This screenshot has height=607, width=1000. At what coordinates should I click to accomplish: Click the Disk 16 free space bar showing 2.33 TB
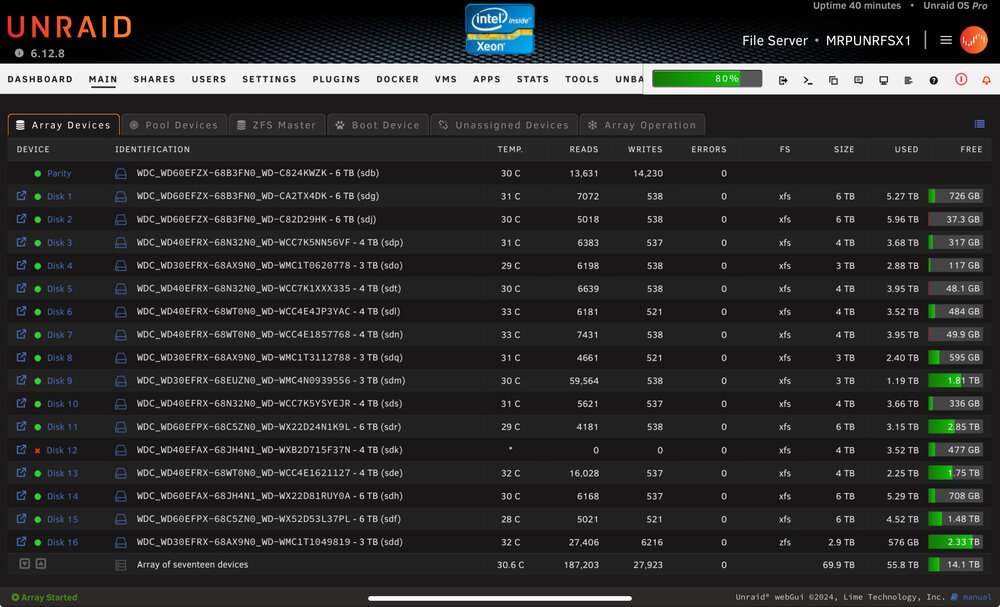point(955,542)
